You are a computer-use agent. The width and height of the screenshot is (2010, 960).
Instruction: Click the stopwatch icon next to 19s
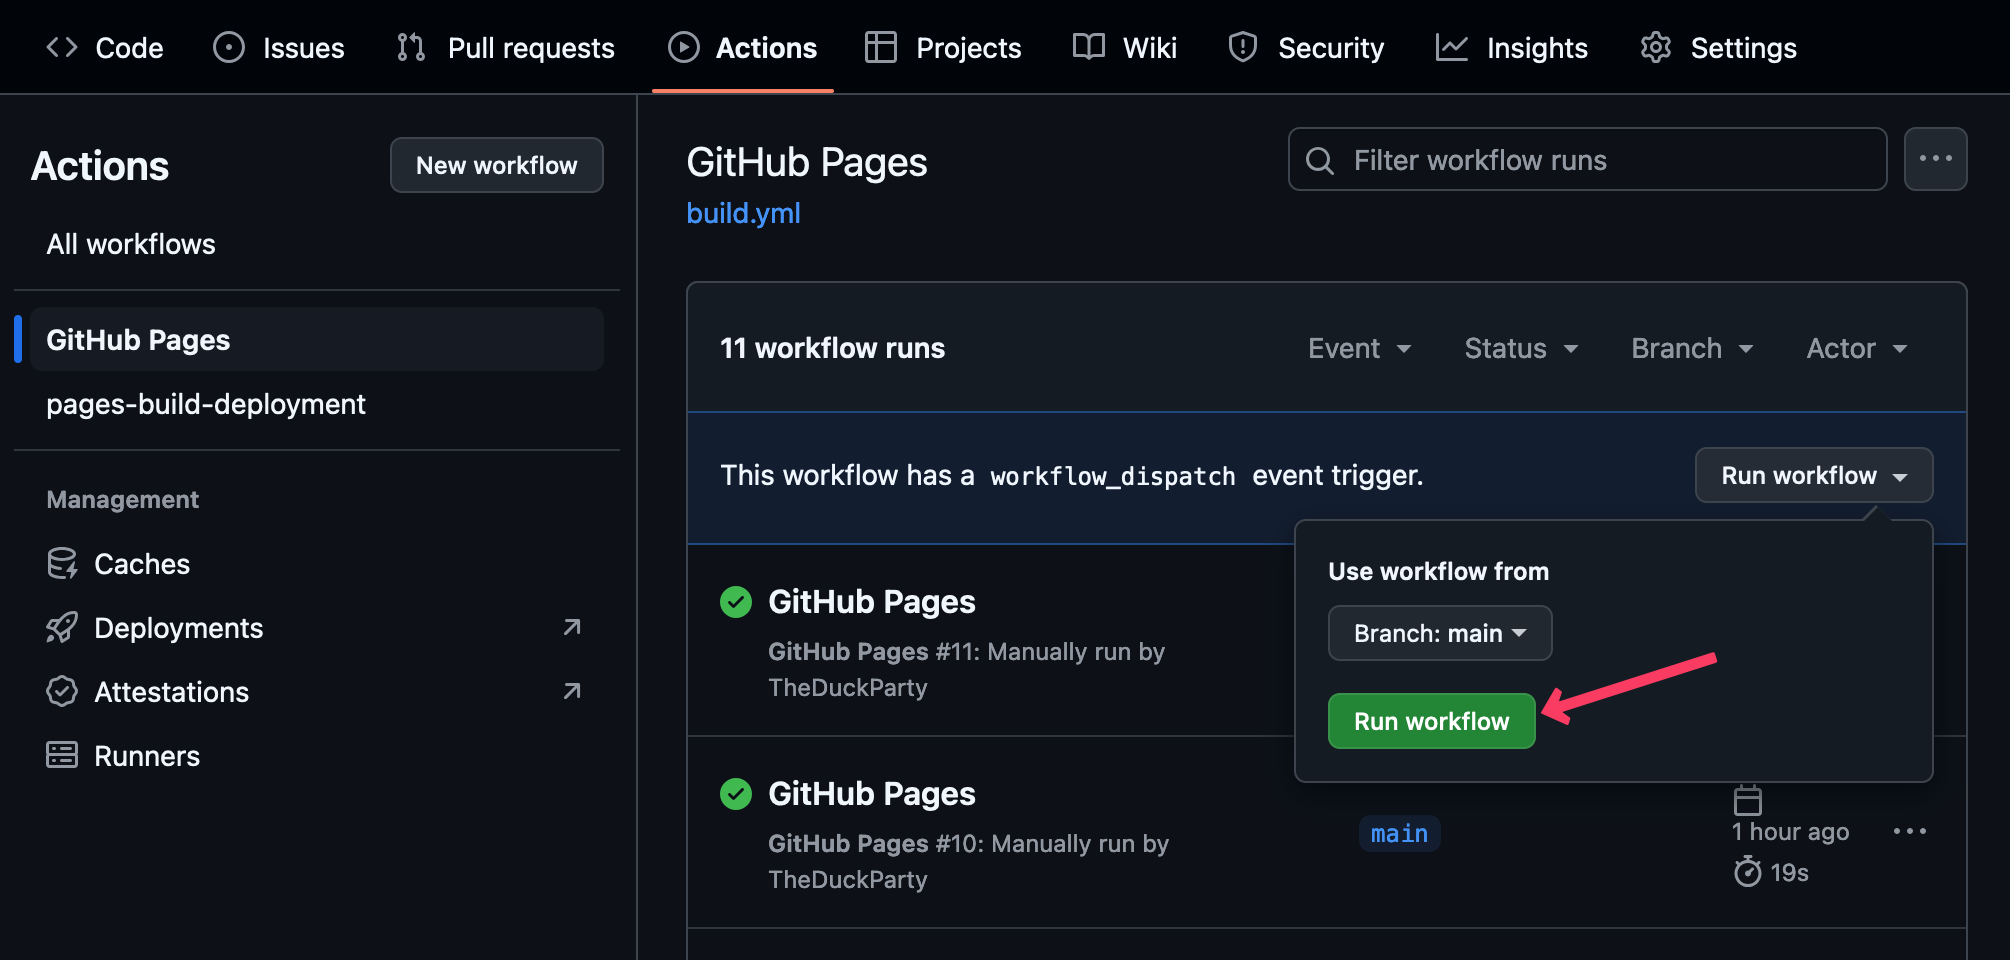tap(1748, 872)
